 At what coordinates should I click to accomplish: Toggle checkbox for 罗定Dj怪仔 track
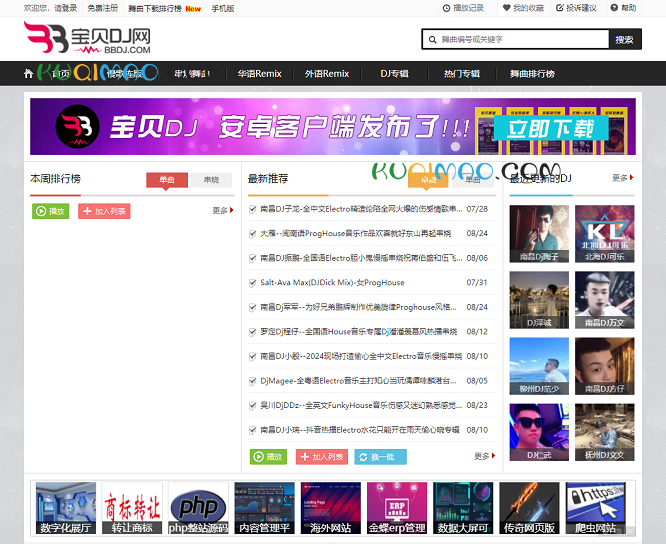click(253, 332)
